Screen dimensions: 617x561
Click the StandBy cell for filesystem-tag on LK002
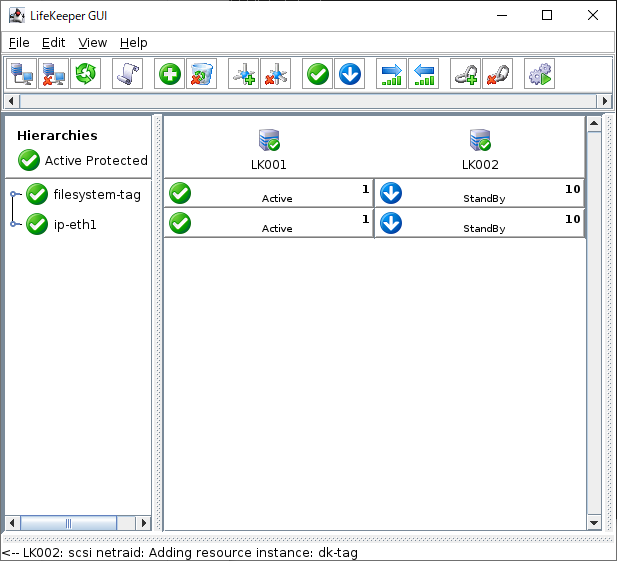click(480, 193)
